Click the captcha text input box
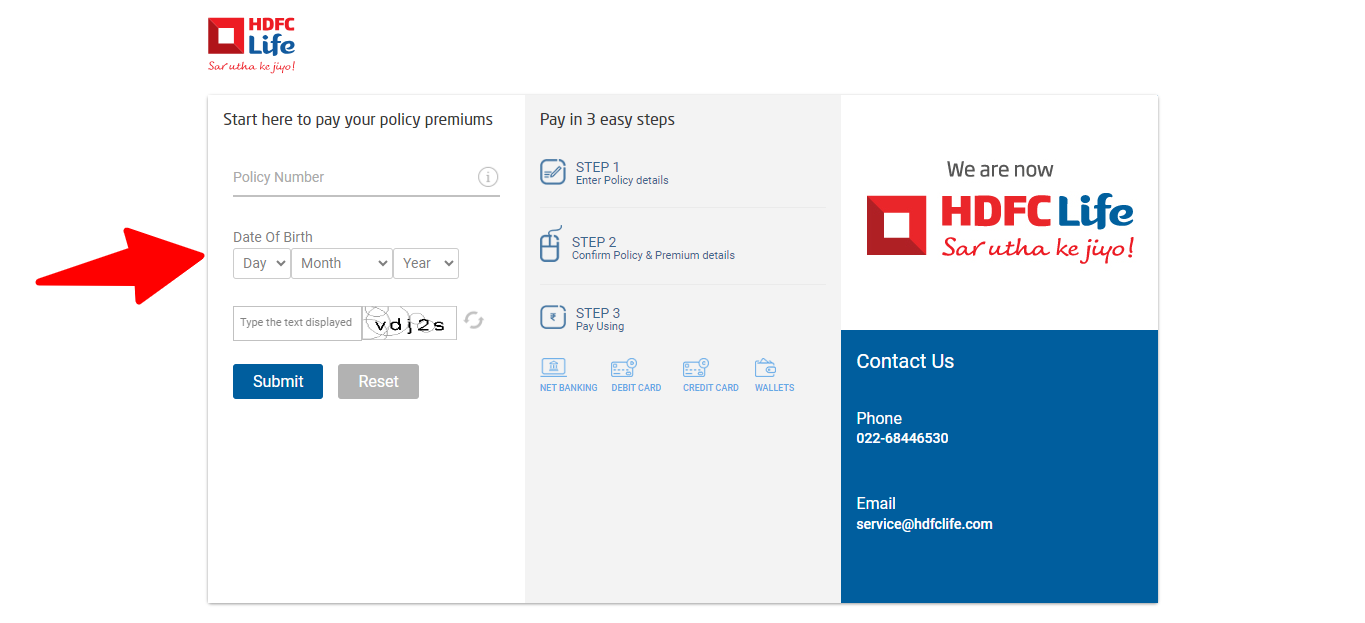This screenshot has height=623, width=1365. (x=297, y=323)
